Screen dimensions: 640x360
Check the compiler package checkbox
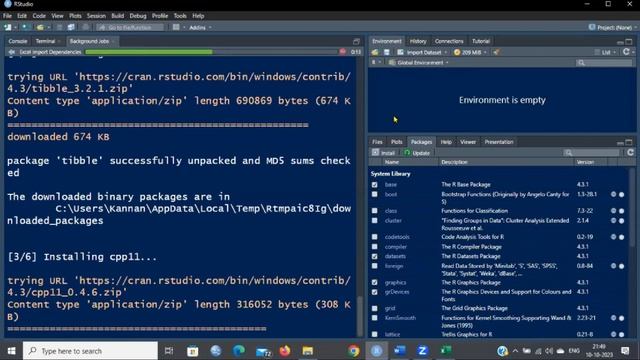point(374,247)
